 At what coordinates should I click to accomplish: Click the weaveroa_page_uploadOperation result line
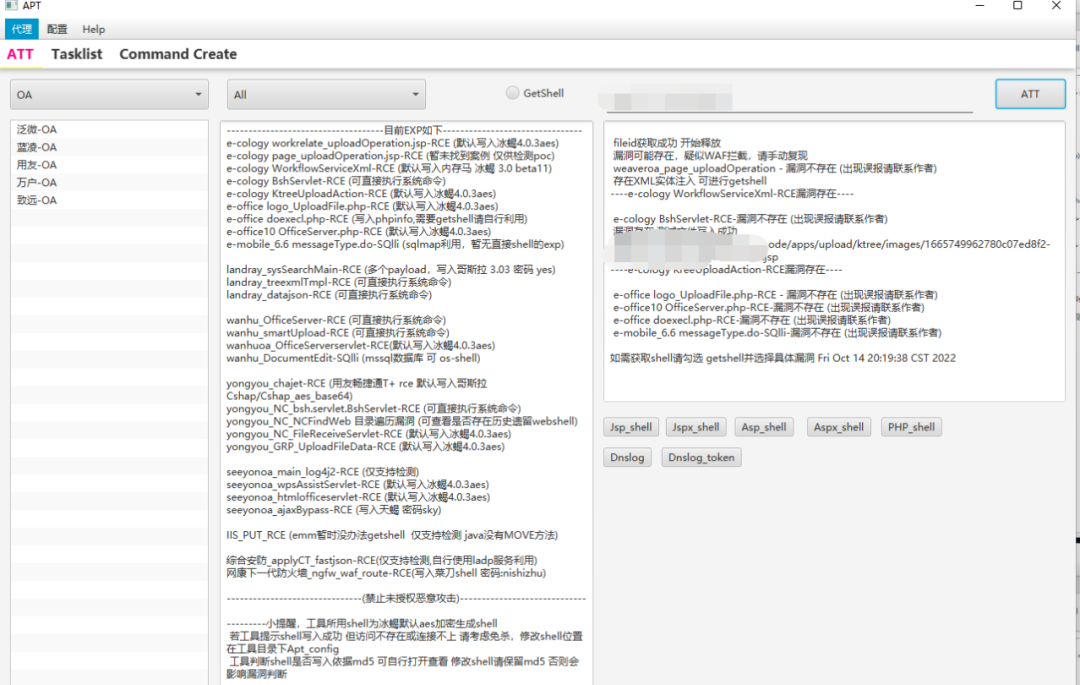(x=775, y=168)
